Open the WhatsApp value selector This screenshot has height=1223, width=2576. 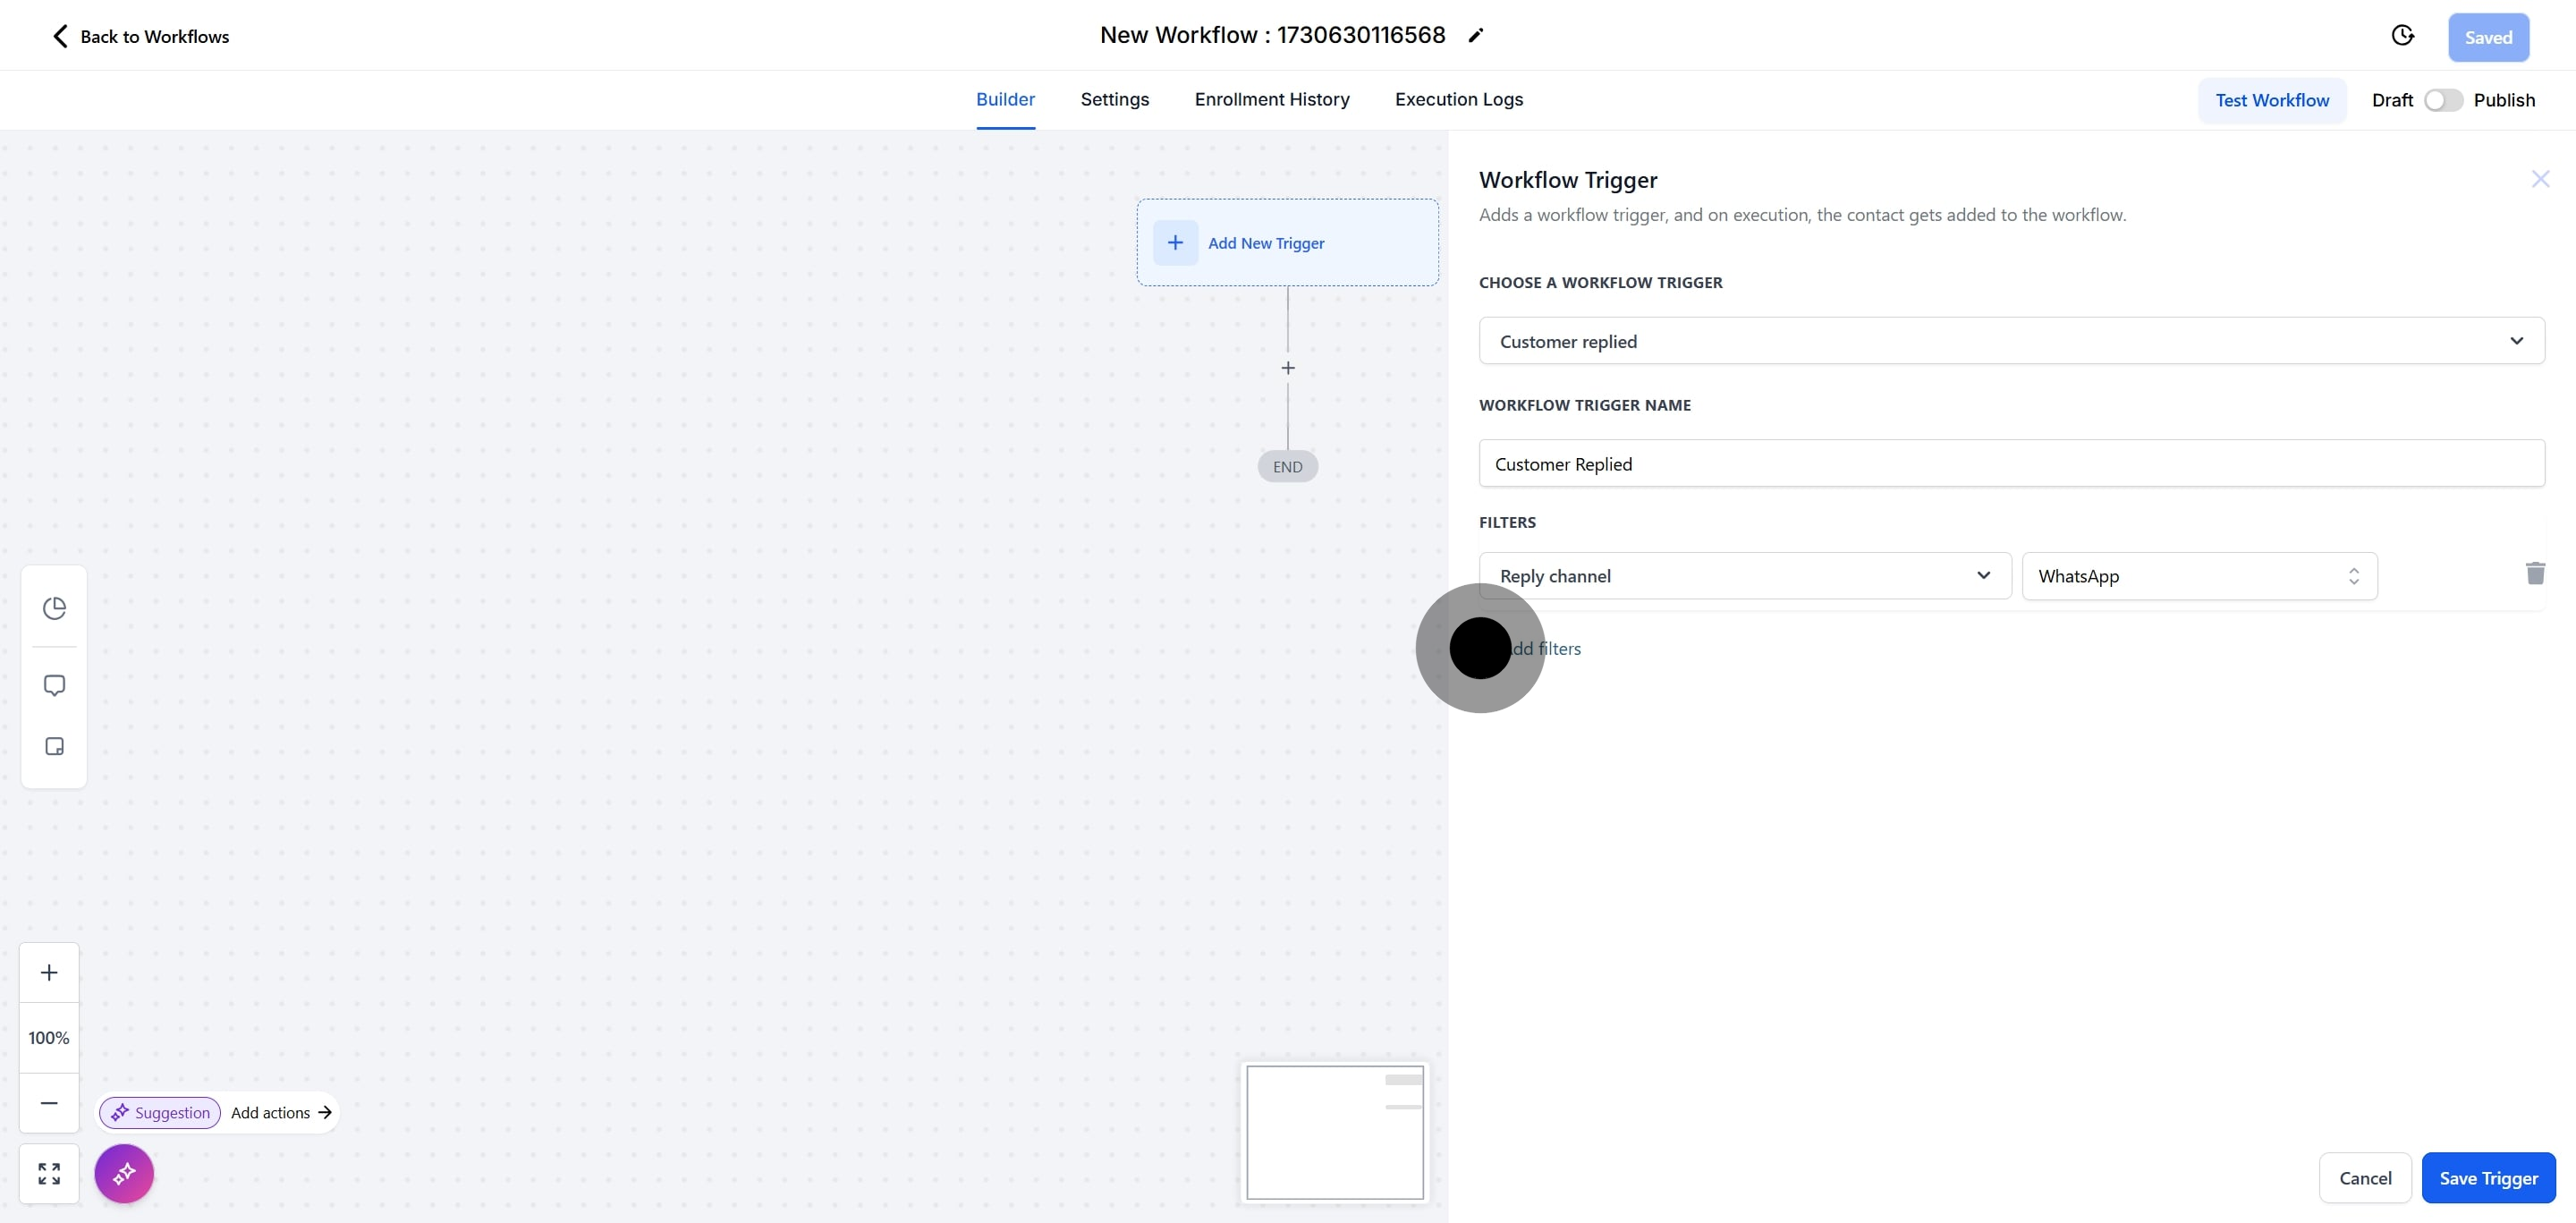tap(2198, 576)
